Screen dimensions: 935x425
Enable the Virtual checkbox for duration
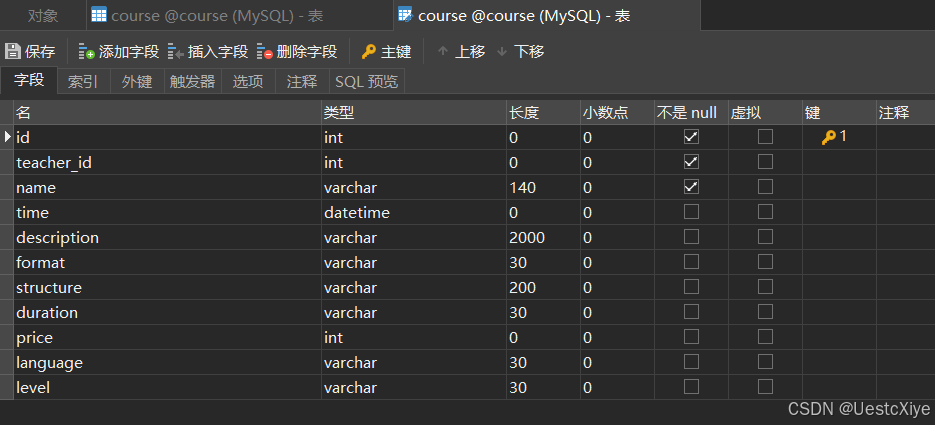coord(766,312)
